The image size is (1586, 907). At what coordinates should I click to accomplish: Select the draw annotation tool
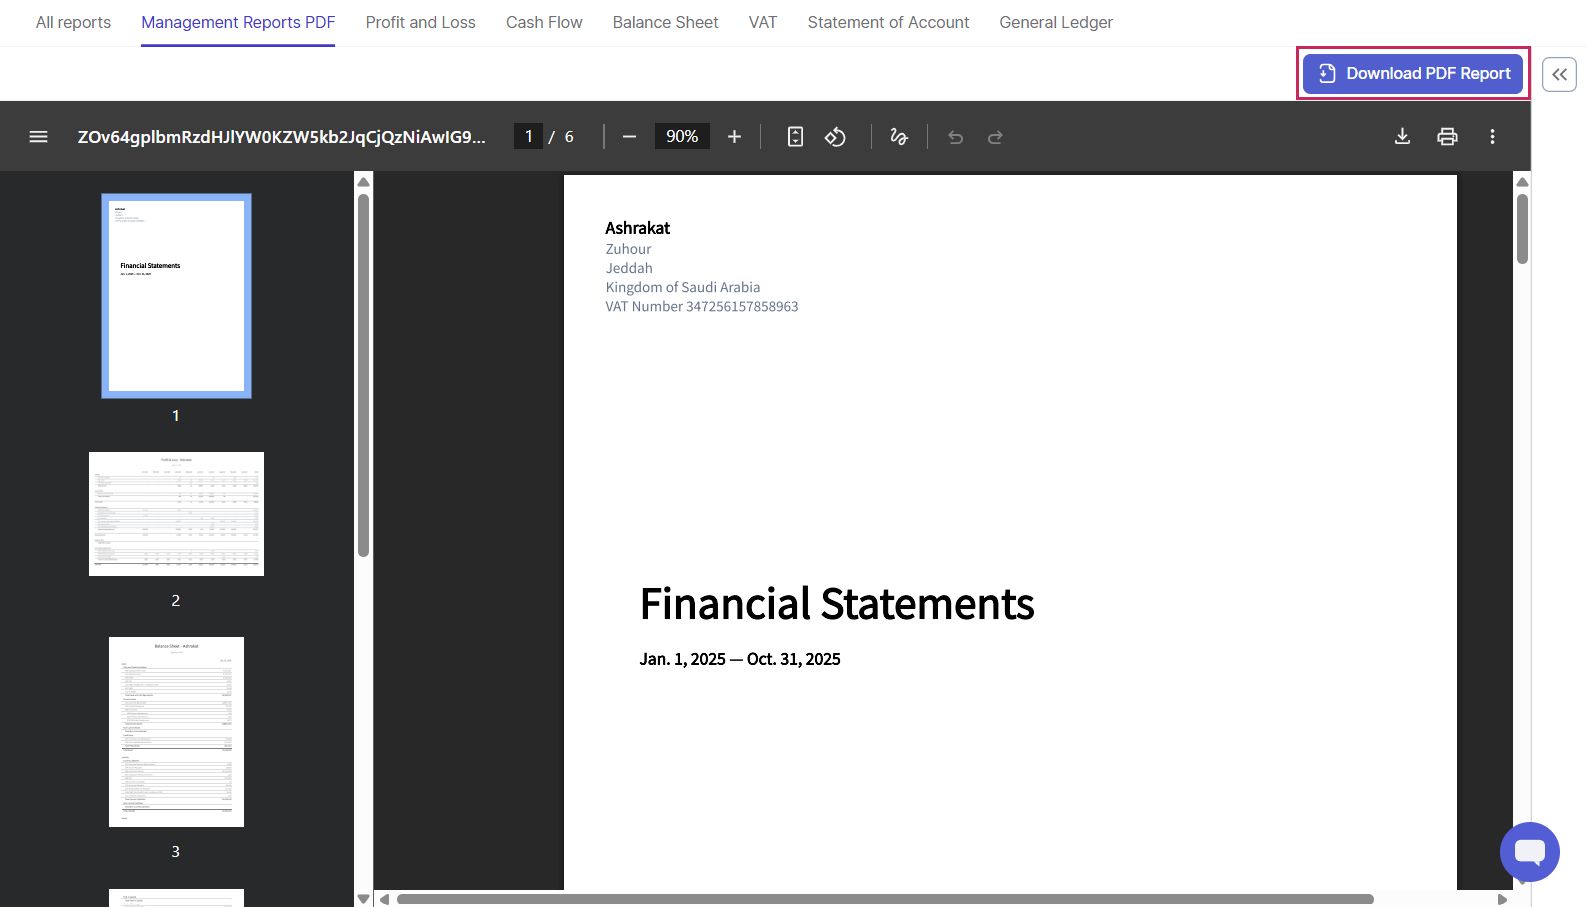click(899, 137)
